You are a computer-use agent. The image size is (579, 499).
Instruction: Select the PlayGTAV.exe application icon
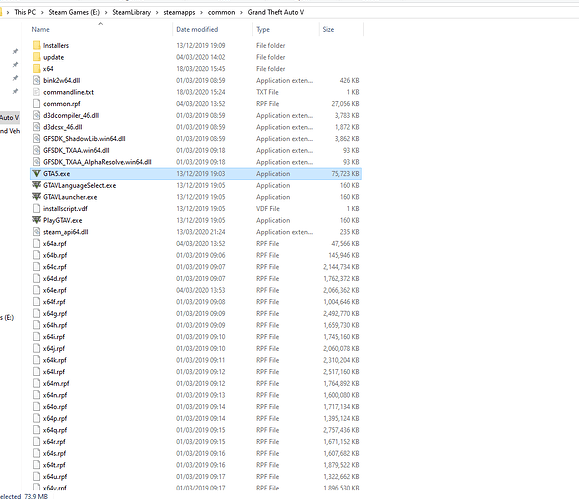coord(36,220)
